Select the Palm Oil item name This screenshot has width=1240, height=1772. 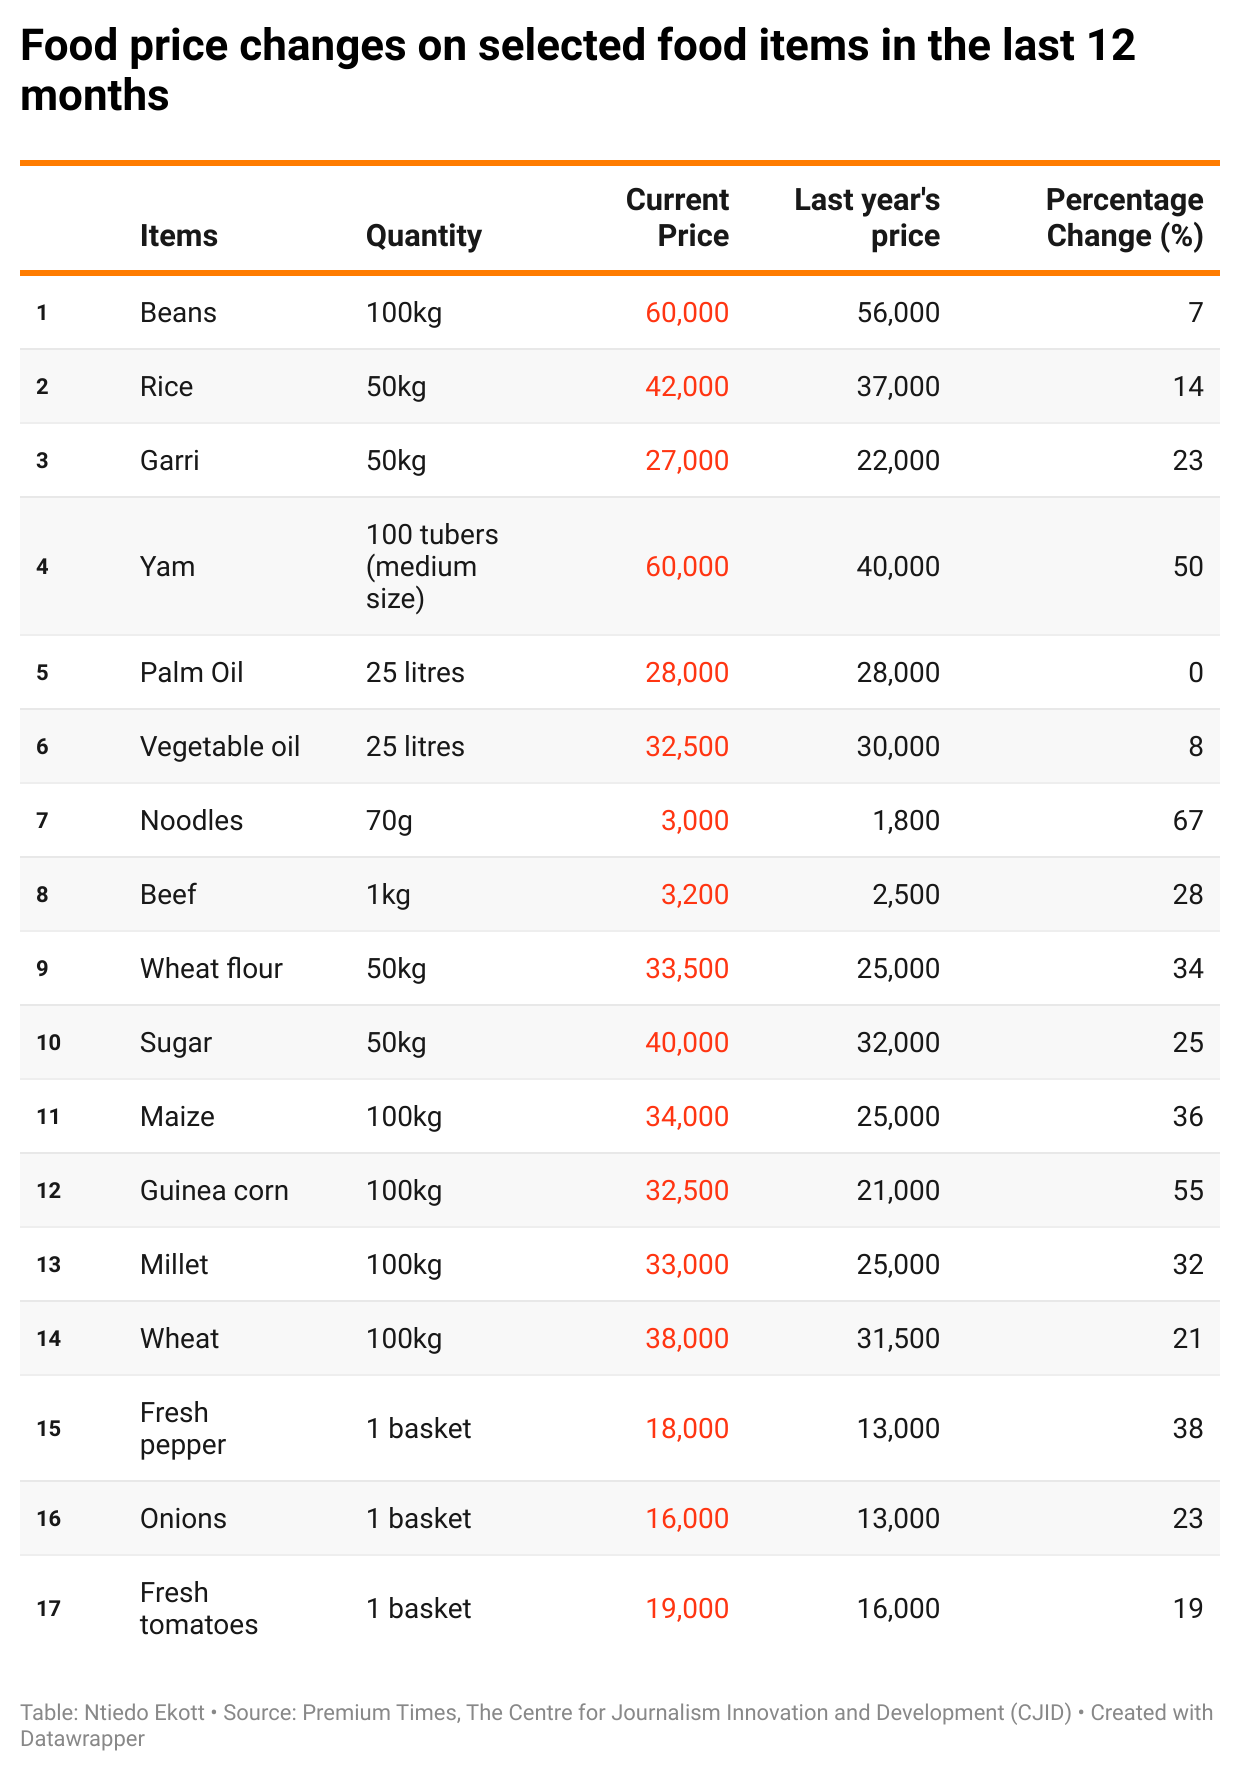click(x=191, y=673)
